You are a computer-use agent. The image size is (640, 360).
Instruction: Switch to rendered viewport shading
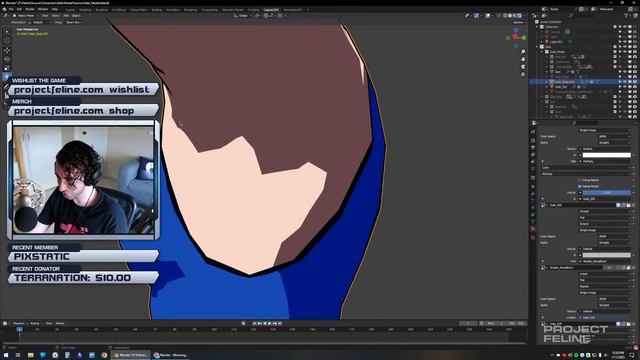[x=520, y=16]
